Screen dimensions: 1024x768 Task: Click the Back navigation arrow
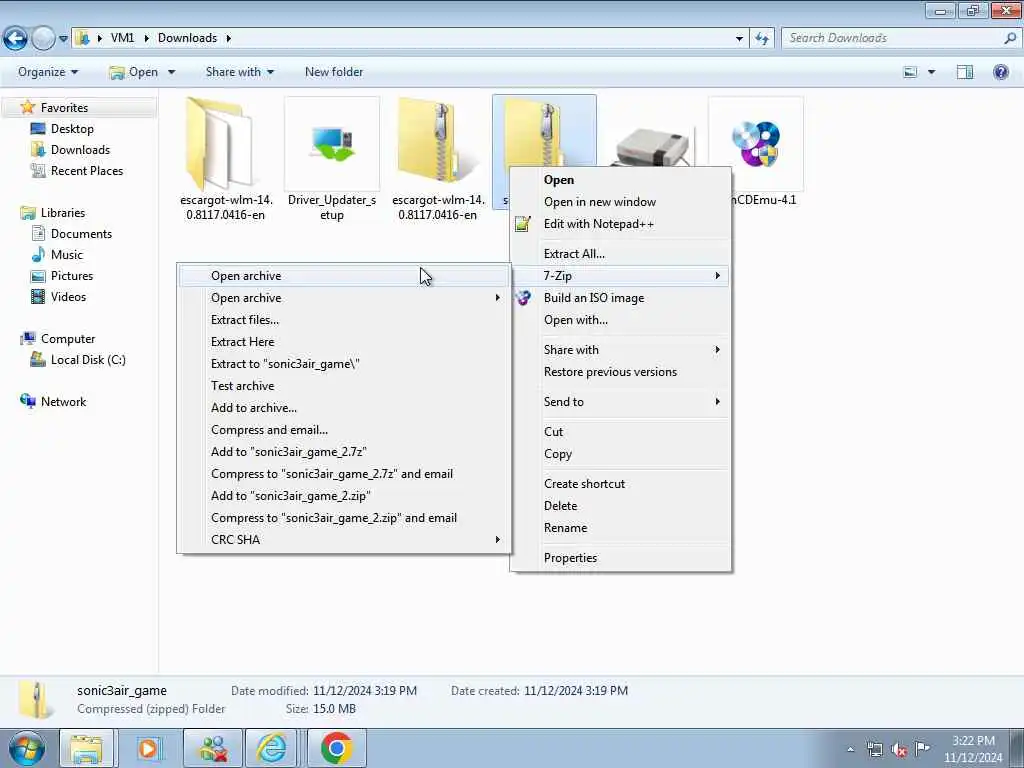[x=16, y=39]
